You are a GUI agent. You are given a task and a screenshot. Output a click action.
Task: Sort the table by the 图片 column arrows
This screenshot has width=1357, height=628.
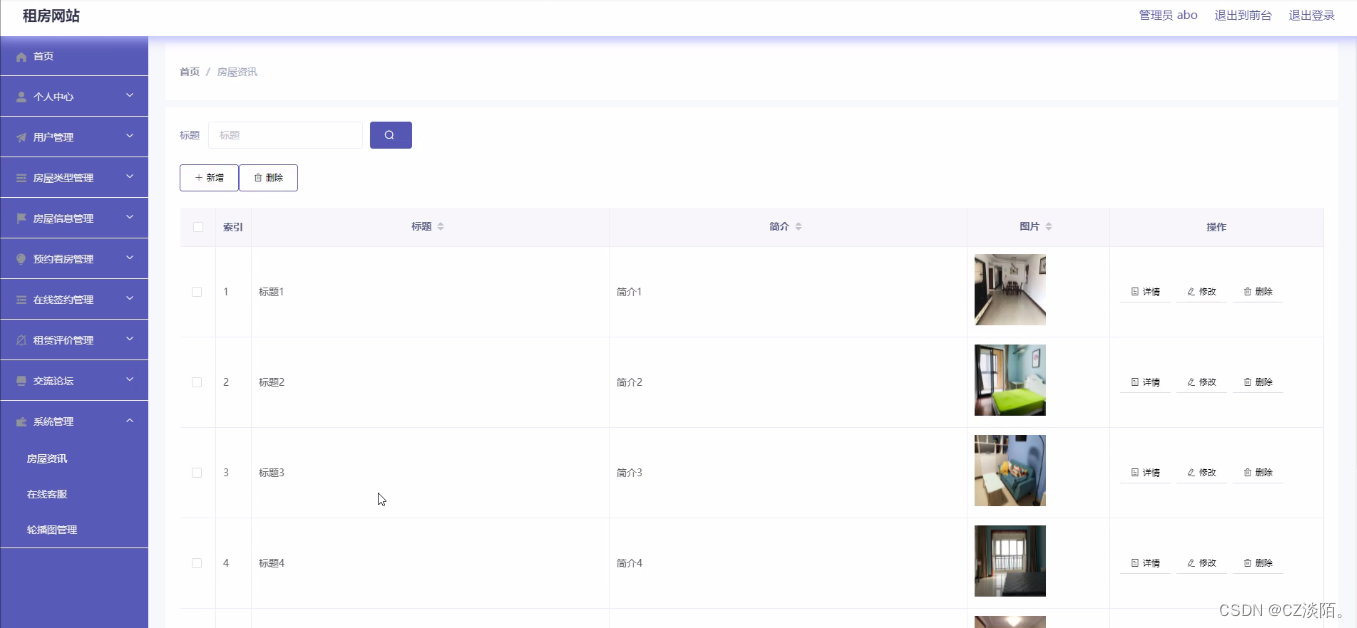[1048, 227]
